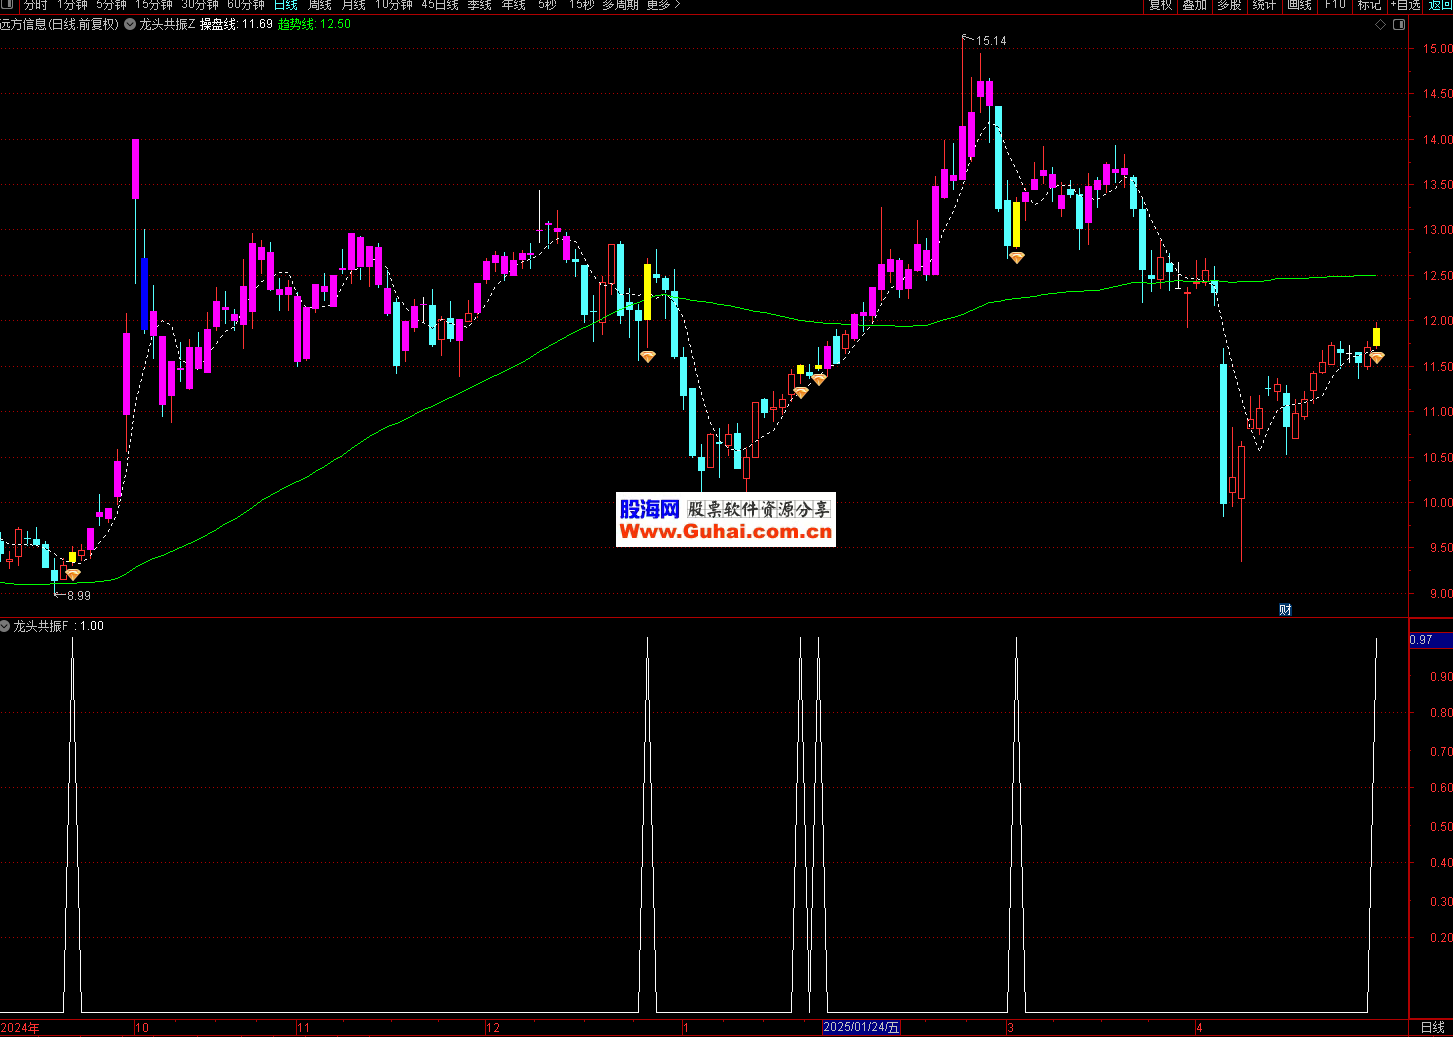This screenshot has height=1037, width=1453.
Task: Click the 2024年 timeline label
Action: coord(21,1027)
